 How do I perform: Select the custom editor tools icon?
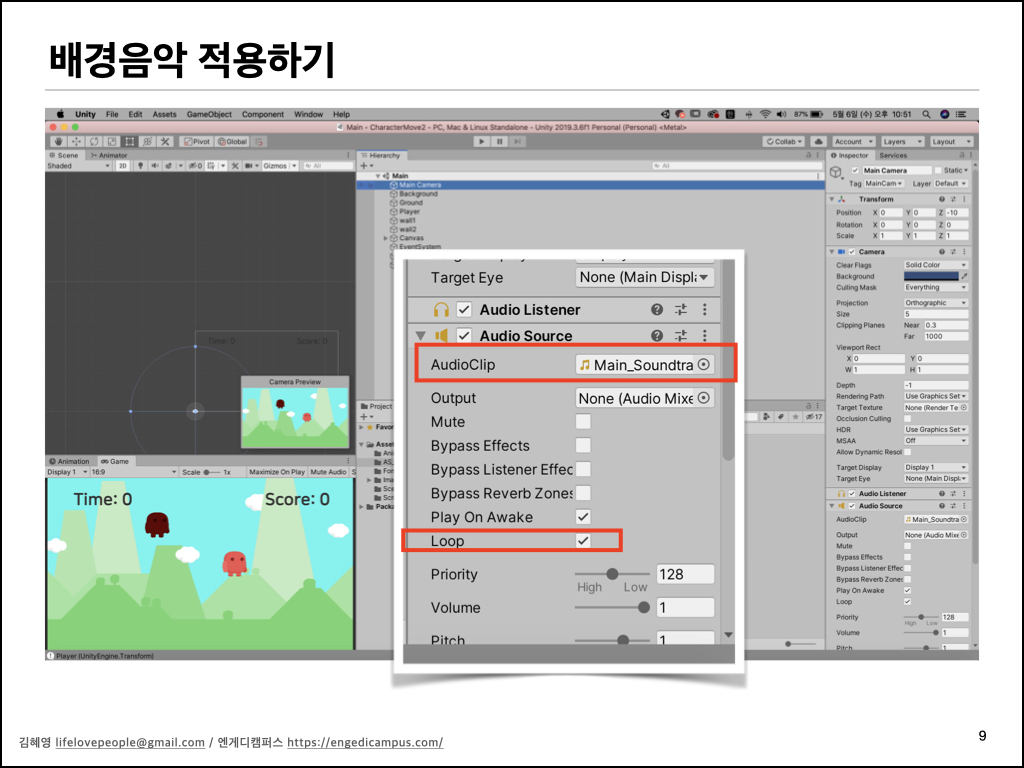point(165,142)
